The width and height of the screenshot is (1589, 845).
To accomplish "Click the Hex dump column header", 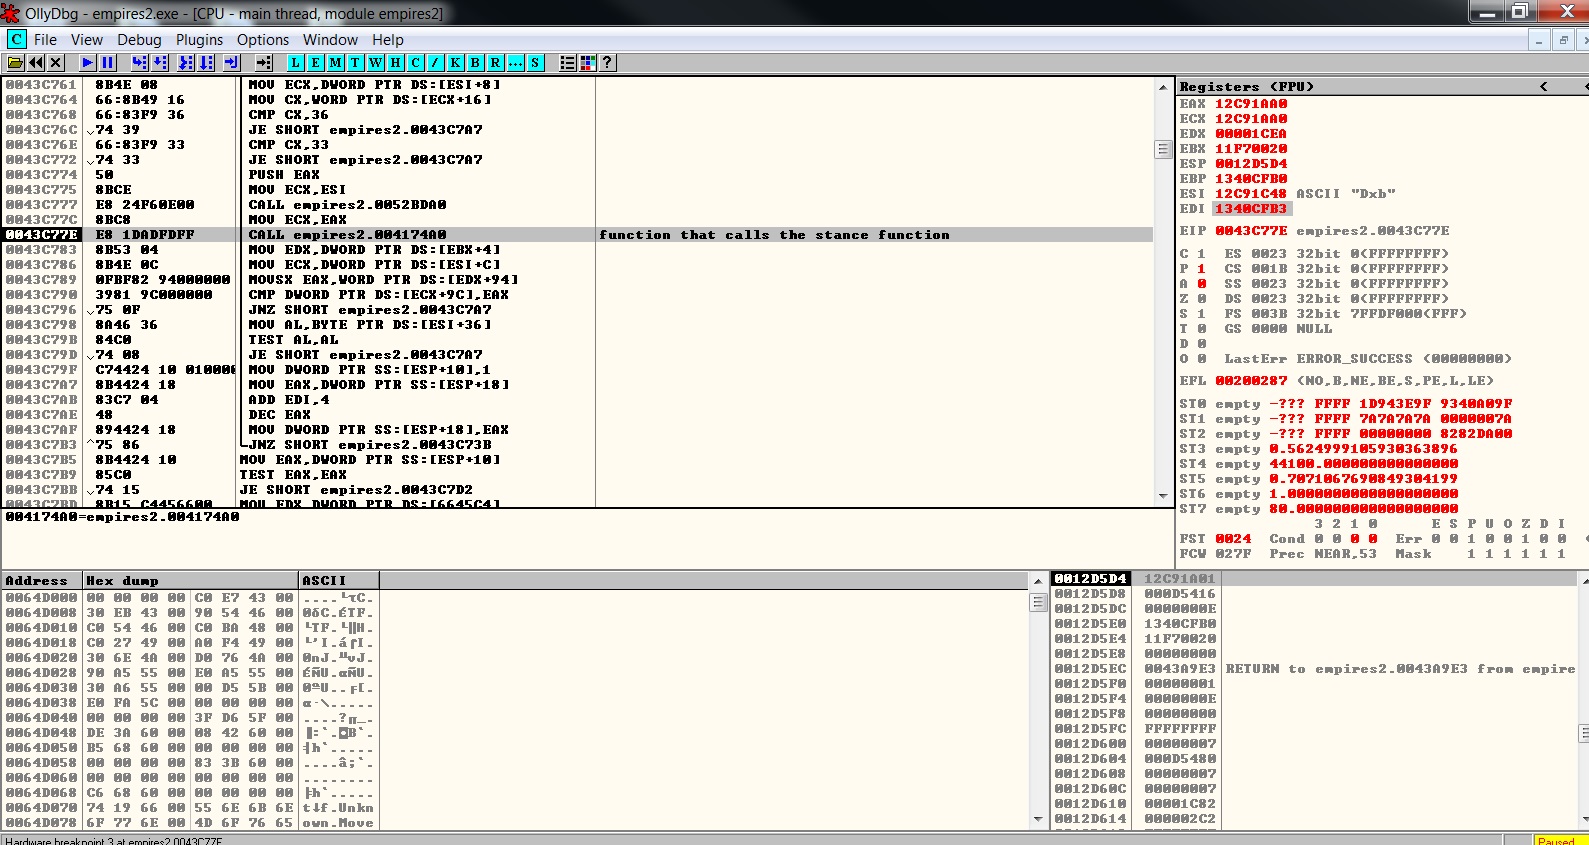I will pyautogui.click(x=190, y=581).
